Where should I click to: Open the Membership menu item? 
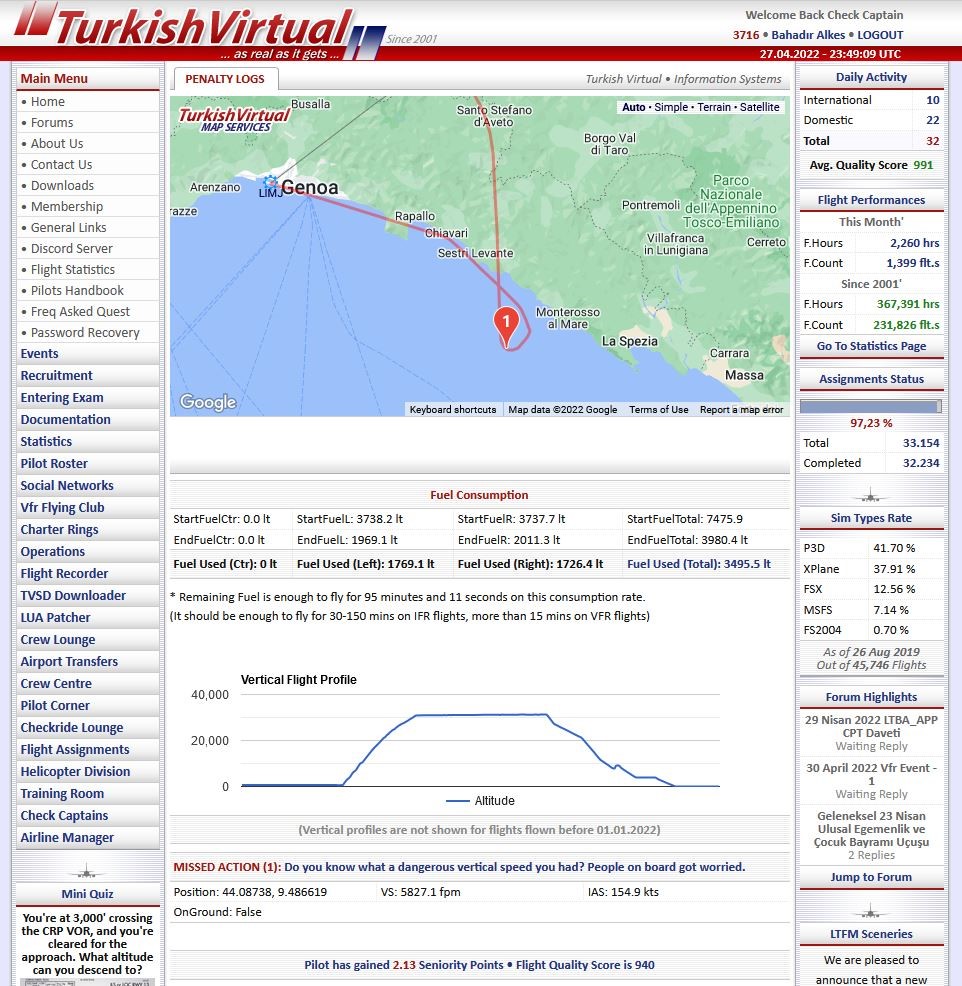click(67, 206)
